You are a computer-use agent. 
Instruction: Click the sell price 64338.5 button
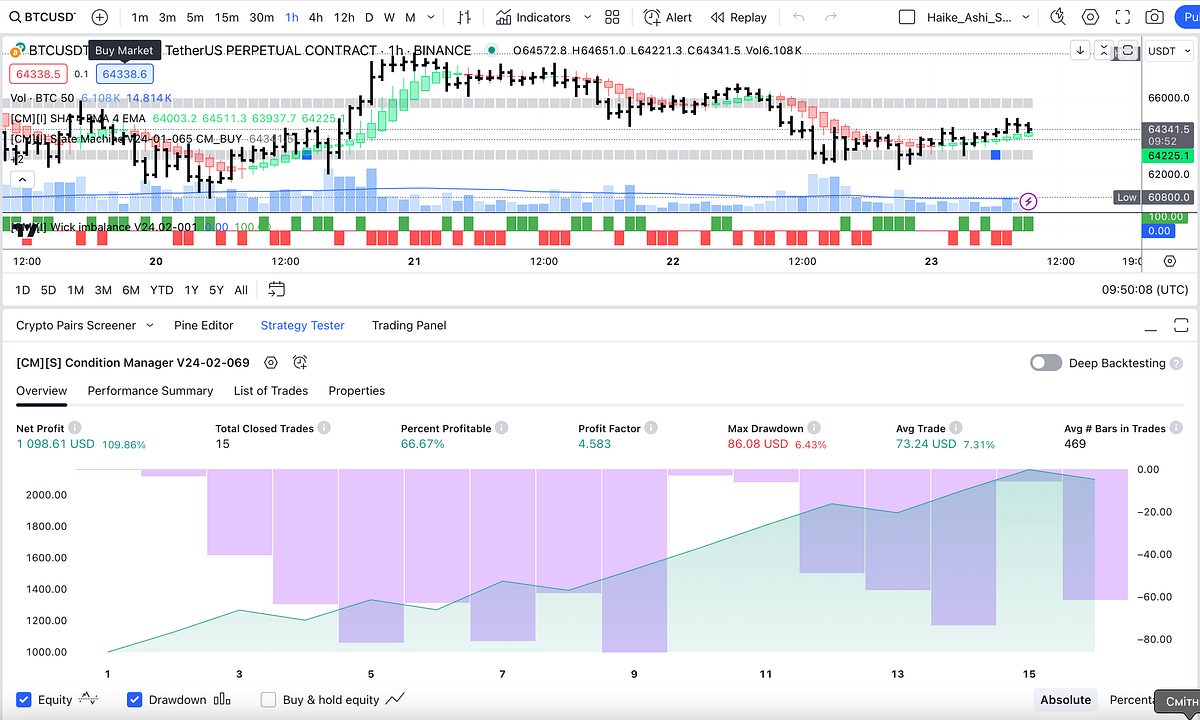point(38,73)
